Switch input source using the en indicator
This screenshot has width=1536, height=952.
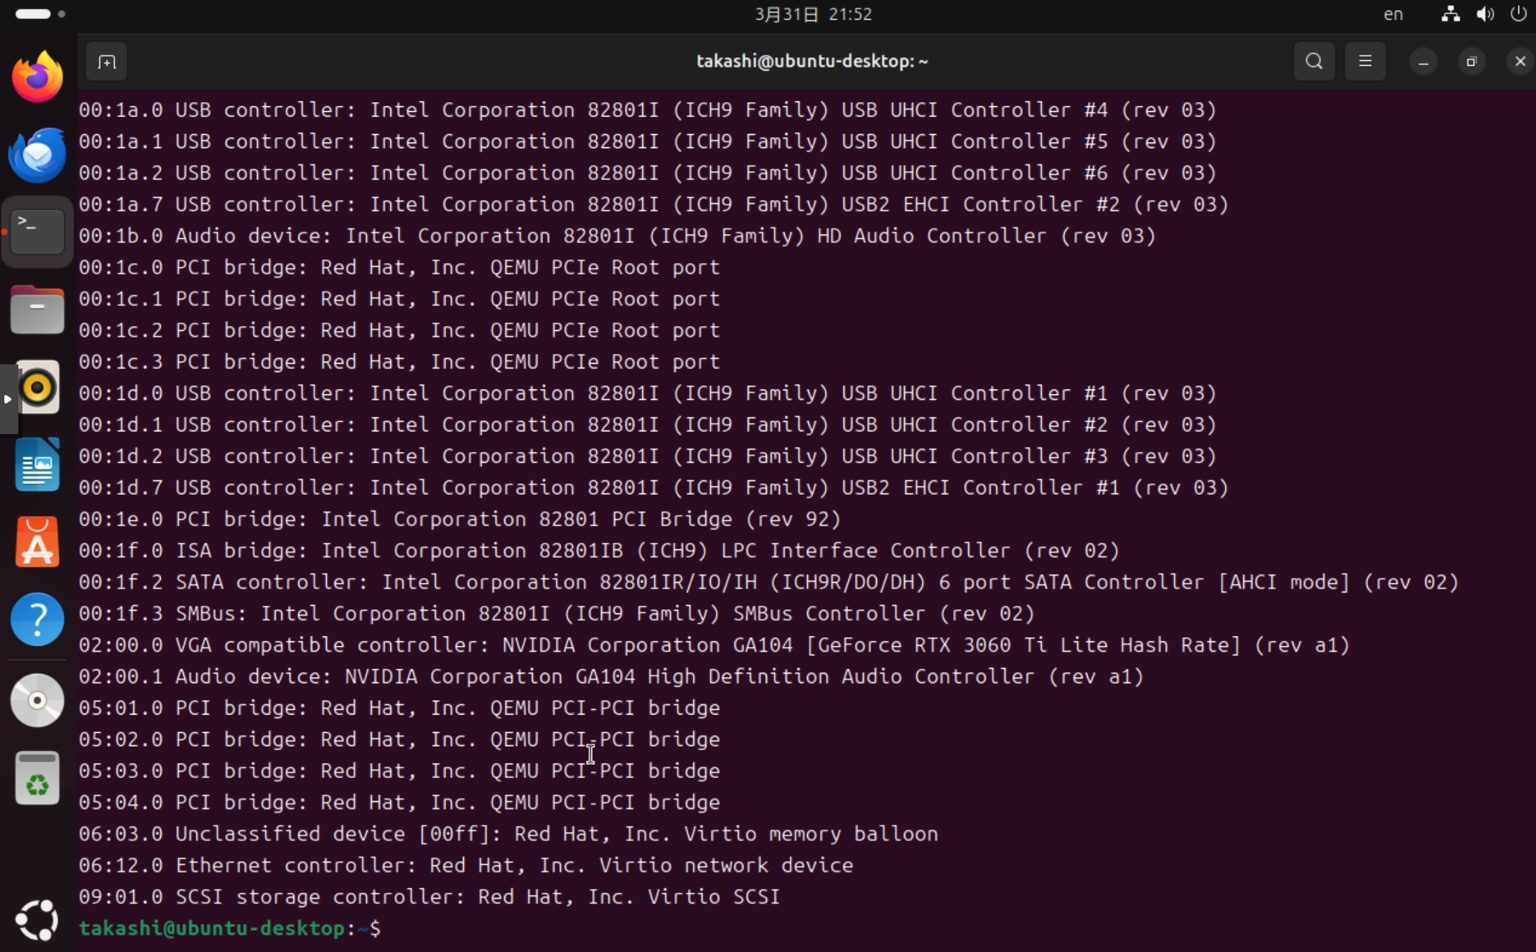(1393, 14)
